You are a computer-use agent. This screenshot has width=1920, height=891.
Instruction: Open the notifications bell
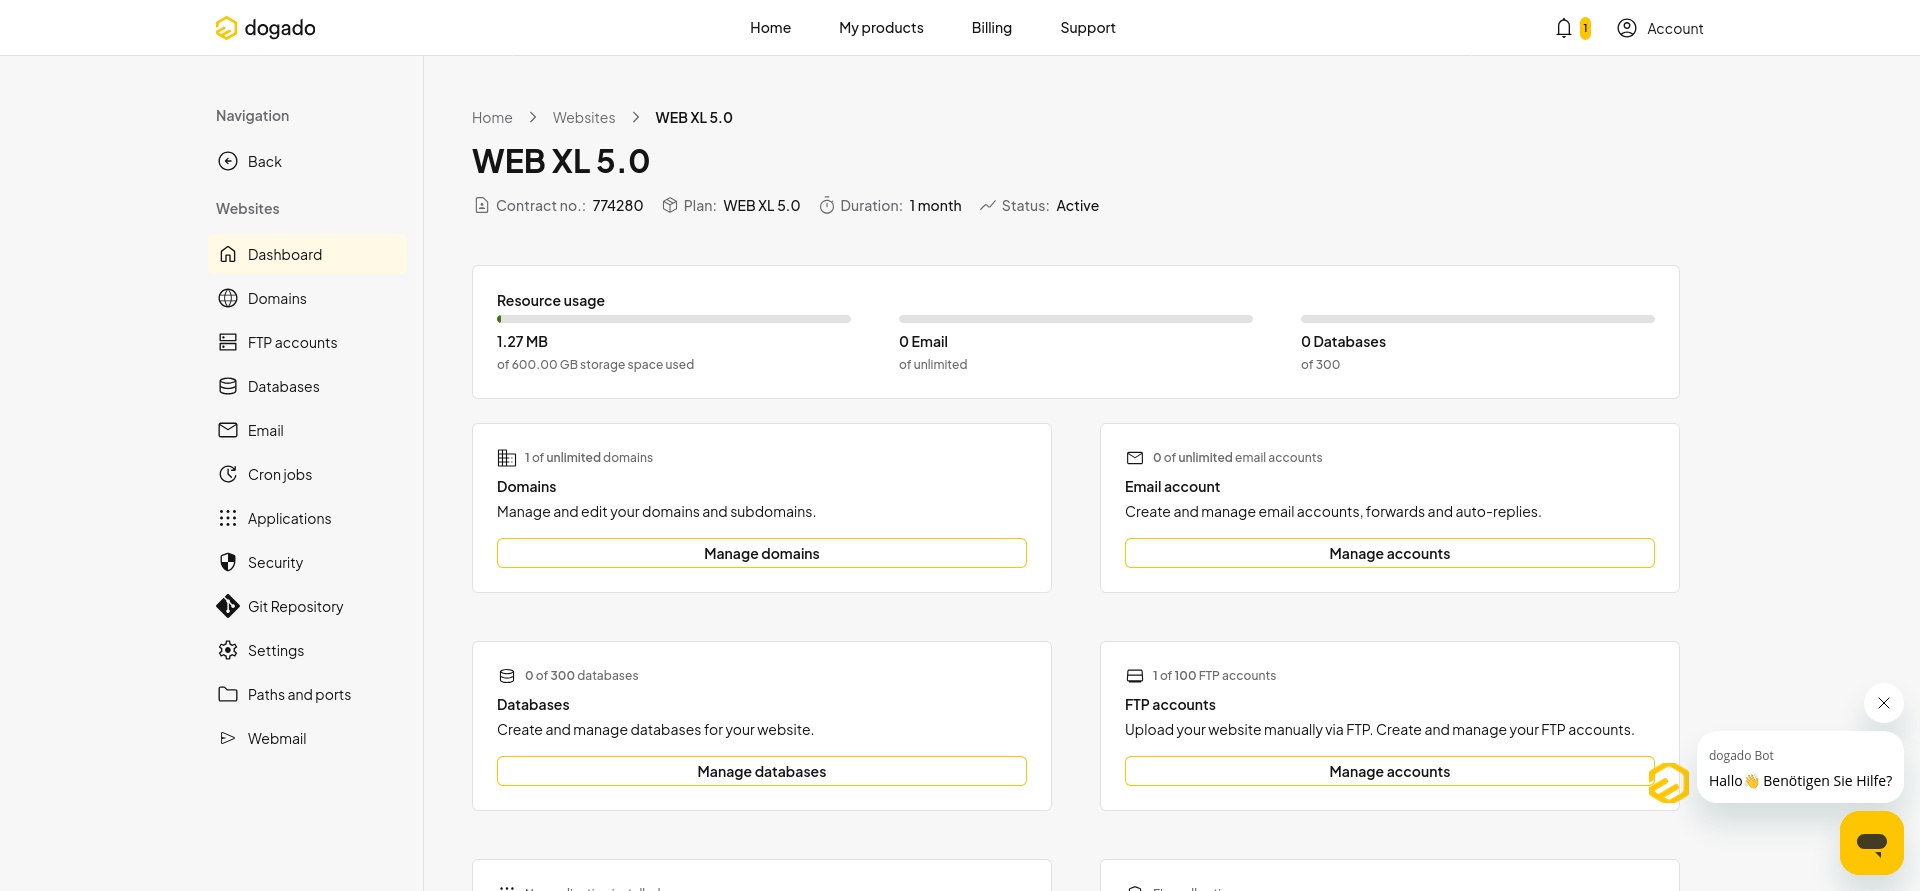click(1564, 28)
